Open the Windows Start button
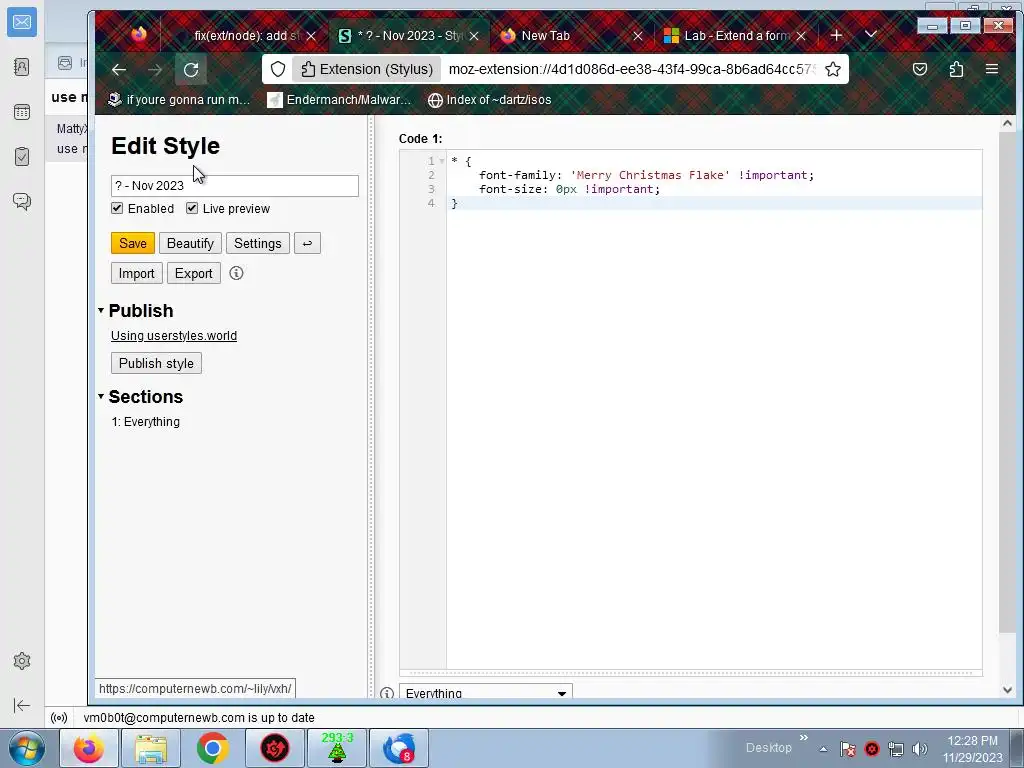This screenshot has width=1024, height=768. click(27, 748)
